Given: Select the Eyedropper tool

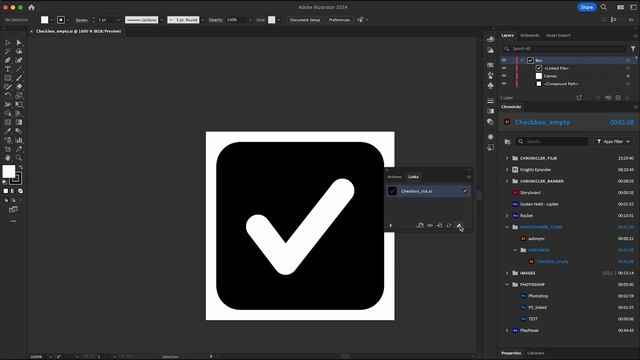Looking at the screenshot, I should pyautogui.click(x=8, y=131).
